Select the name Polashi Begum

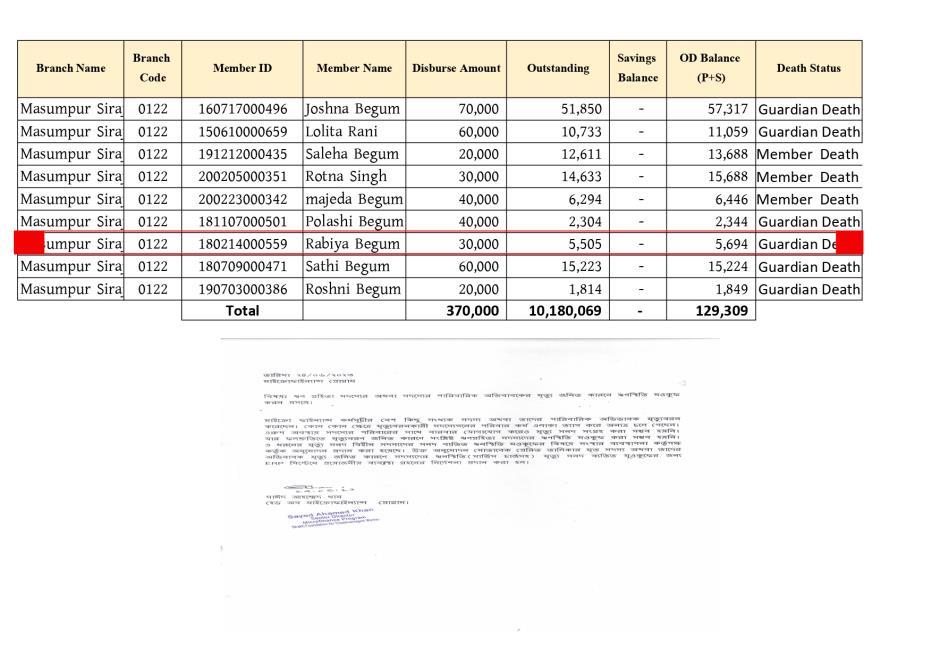pyautogui.click(x=354, y=222)
